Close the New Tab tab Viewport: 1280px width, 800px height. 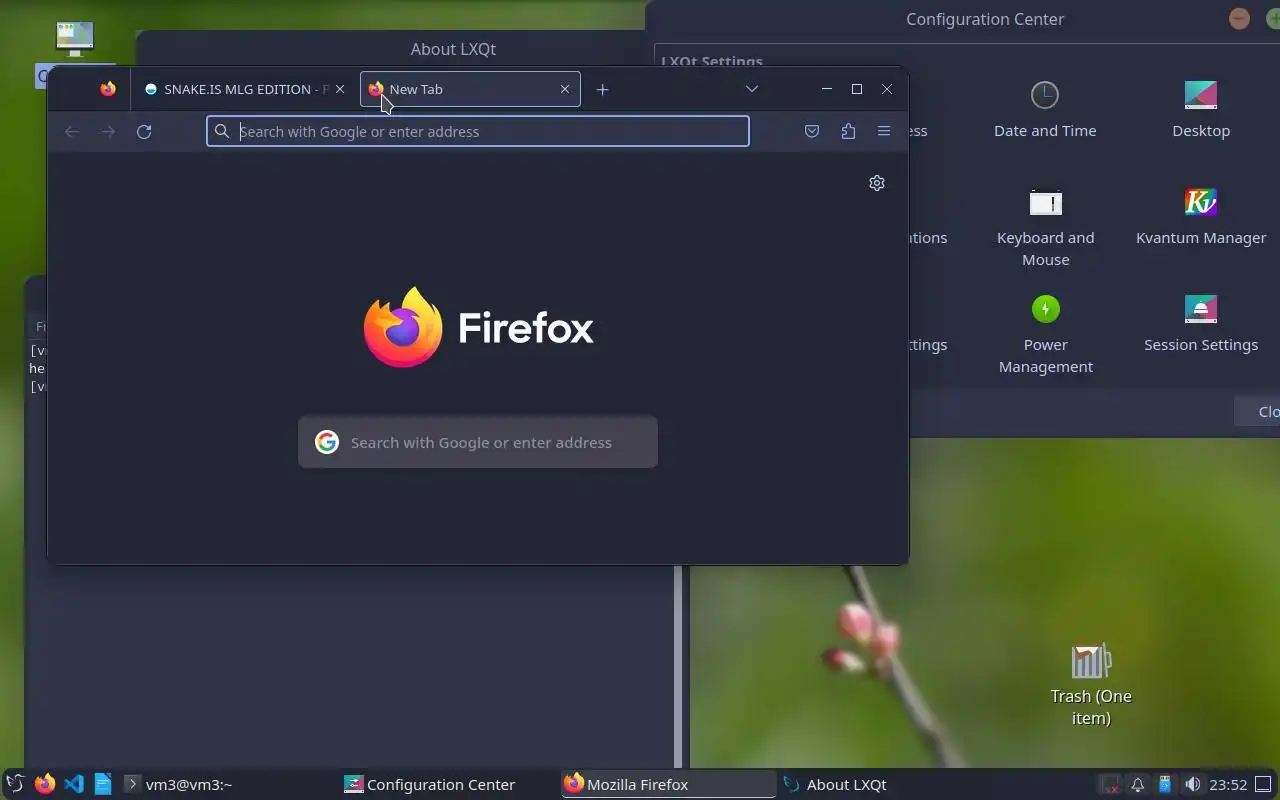pyautogui.click(x=565, y=89)
